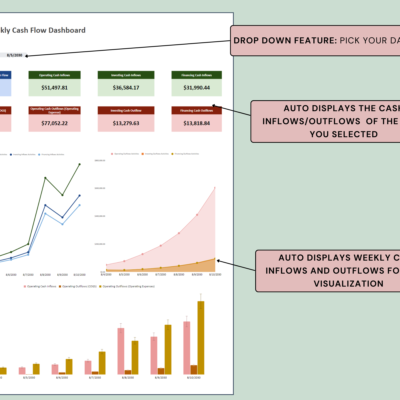Viewport: 400px width, 400px height.
Task: Click the green line's final peak point
Action: pyautogui.click(x=80, y=164)
